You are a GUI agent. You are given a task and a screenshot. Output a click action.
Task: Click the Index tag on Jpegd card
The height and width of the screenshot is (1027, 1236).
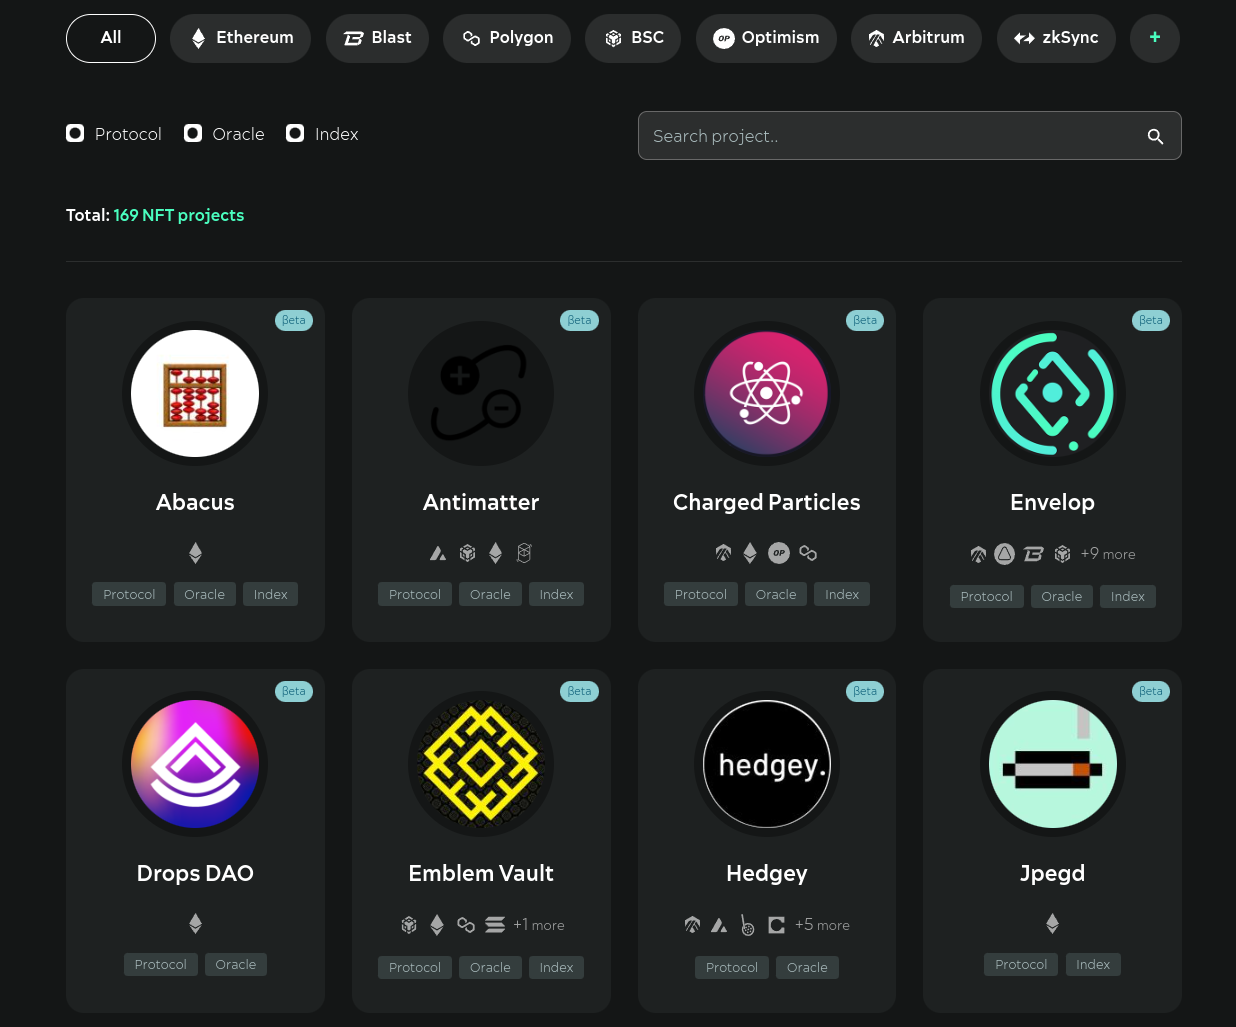(x=1093, y=964)
